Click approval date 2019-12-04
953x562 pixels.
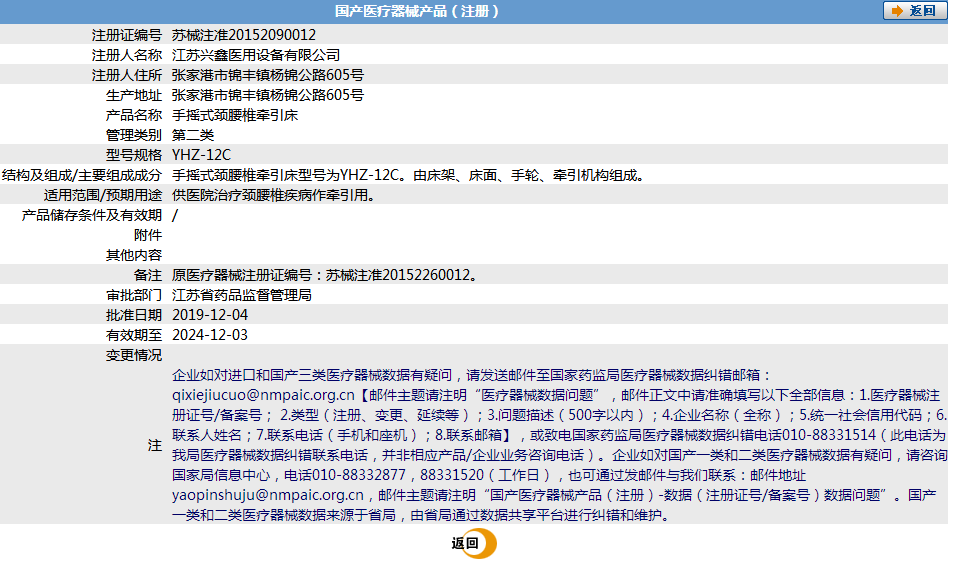(x=210, y=315)
